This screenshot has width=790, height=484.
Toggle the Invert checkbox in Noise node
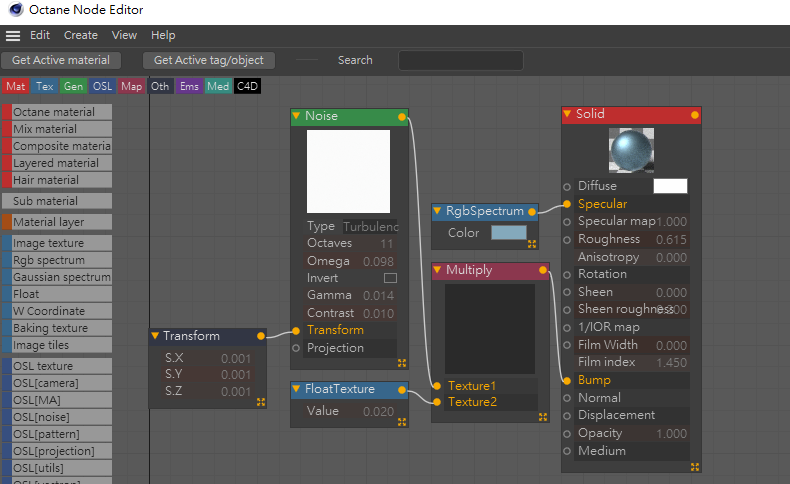[390, 278]
